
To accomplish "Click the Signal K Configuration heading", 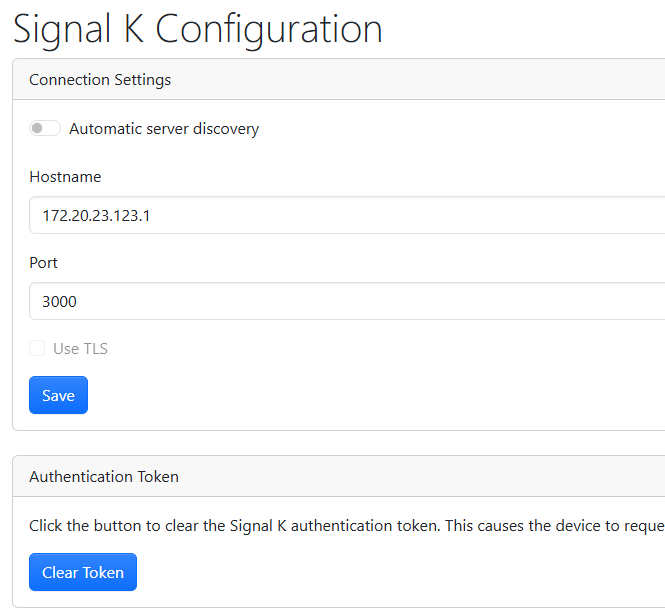I will pyautogui.click(x=198, y=29).
